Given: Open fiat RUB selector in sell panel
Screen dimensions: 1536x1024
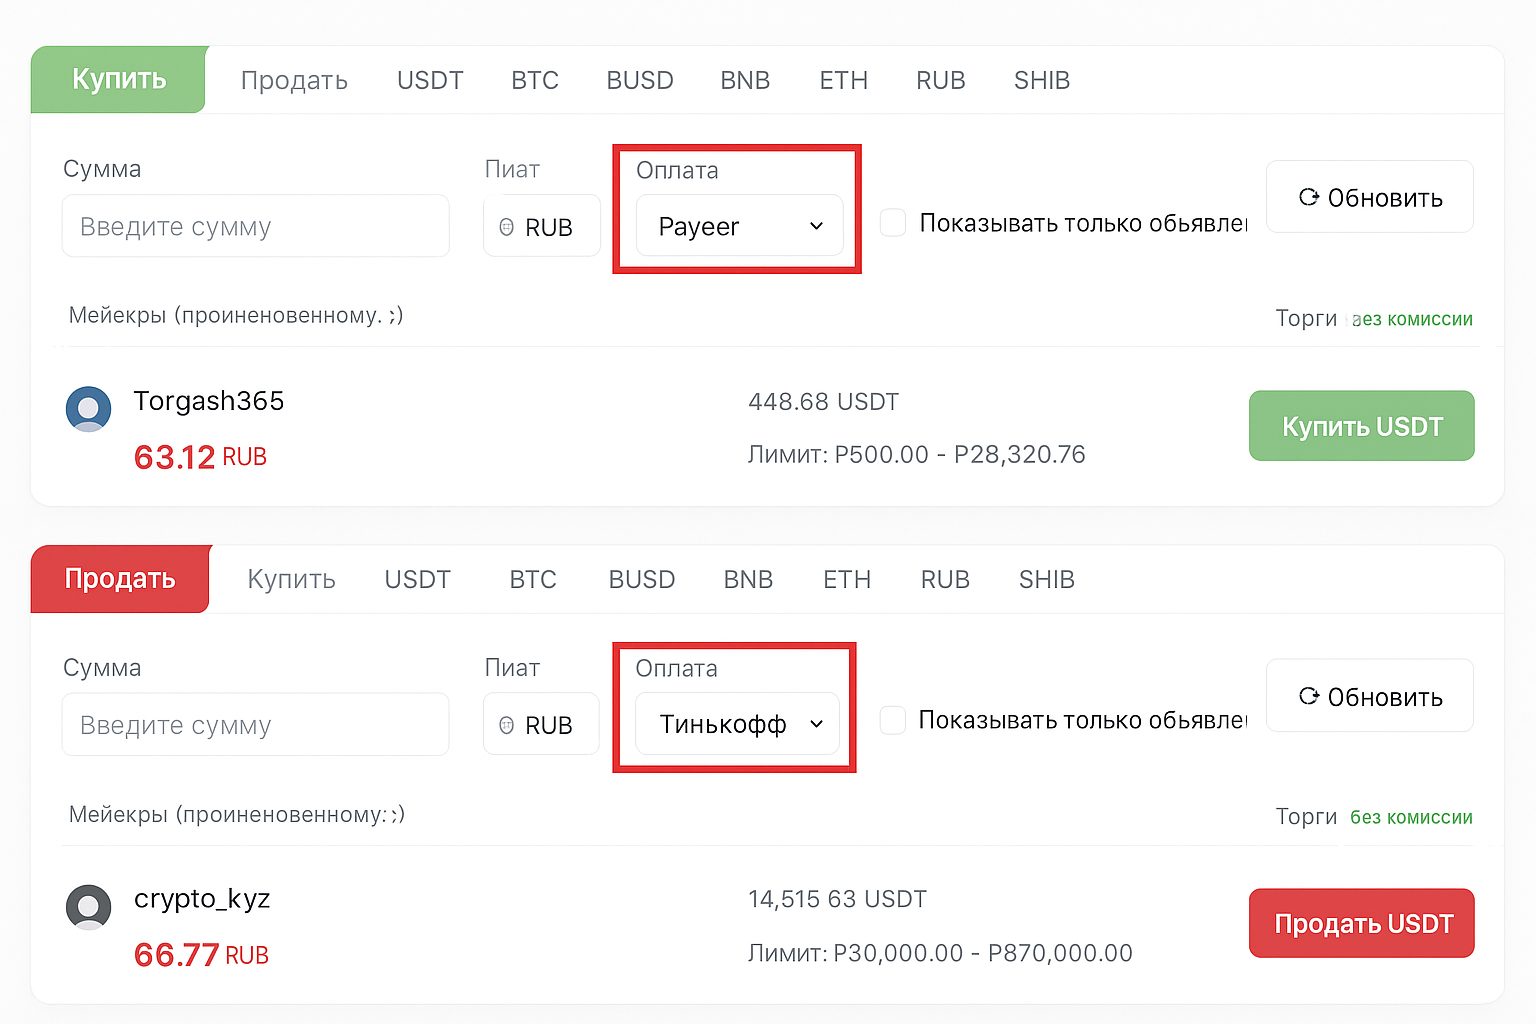Looking at the screenshot, I should coord(541,725).
